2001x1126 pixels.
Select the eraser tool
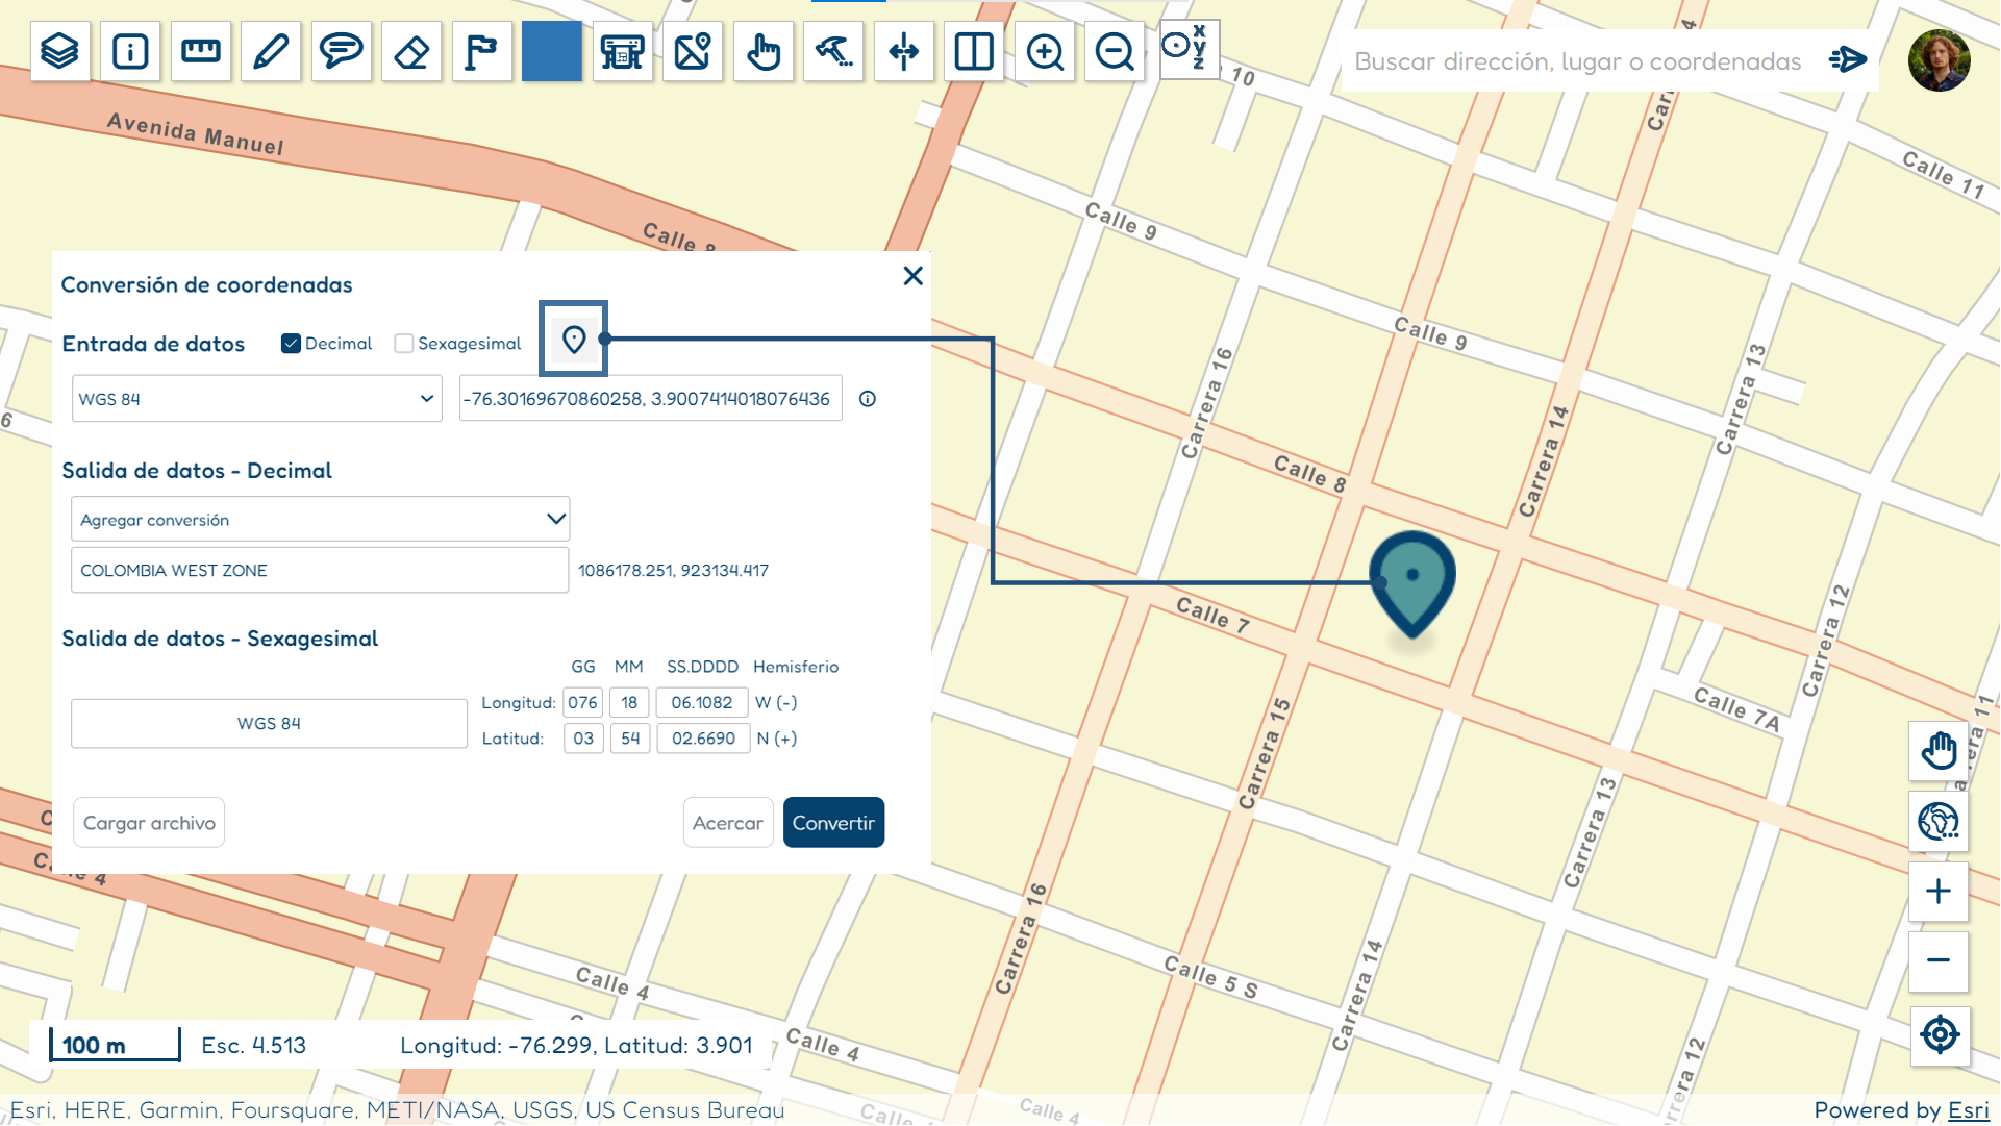click(411, 51)
